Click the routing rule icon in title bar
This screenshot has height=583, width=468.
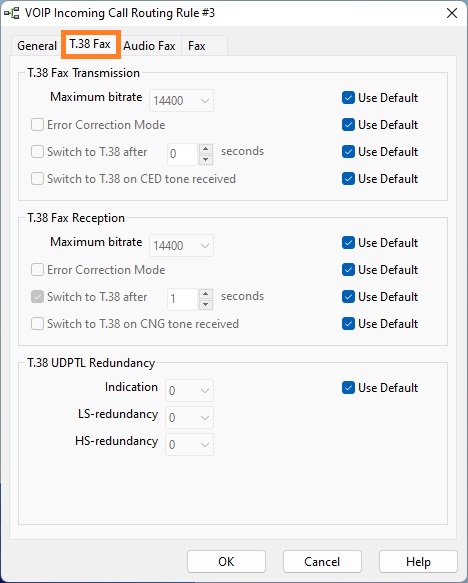pyautogui.click(x=12, y=13)
